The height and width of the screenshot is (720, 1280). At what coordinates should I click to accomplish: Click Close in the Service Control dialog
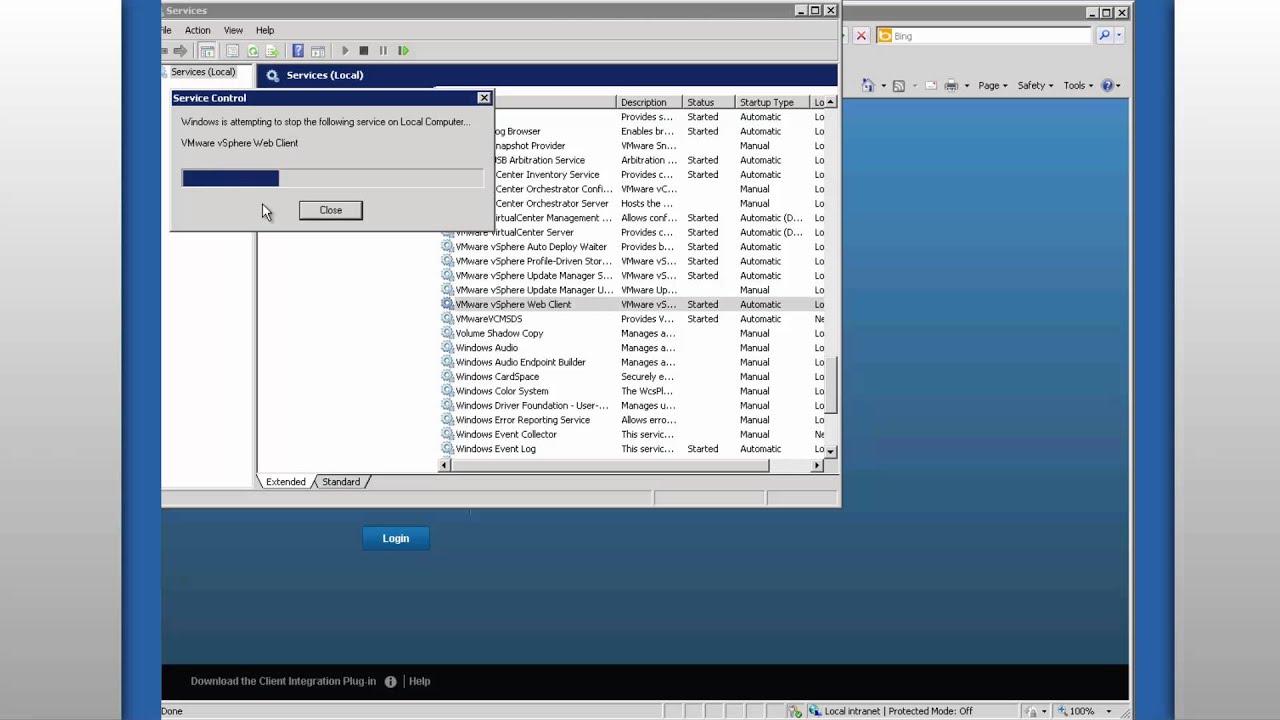tap(331, 210)
